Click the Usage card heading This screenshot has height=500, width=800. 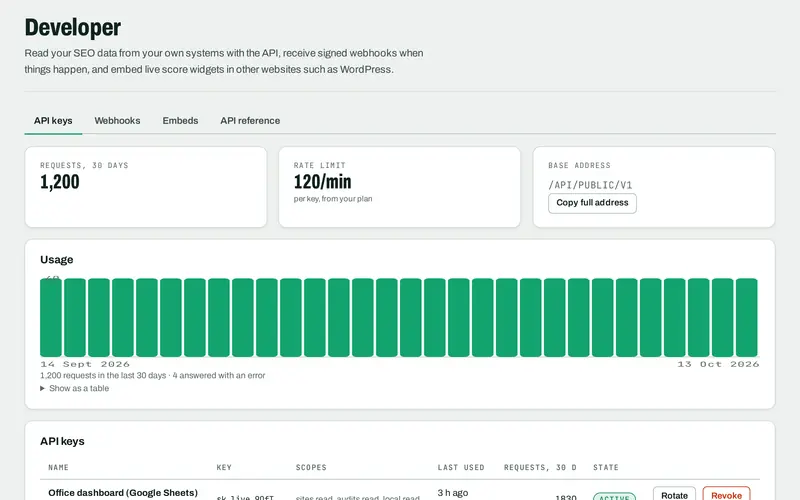click(57, 260)
